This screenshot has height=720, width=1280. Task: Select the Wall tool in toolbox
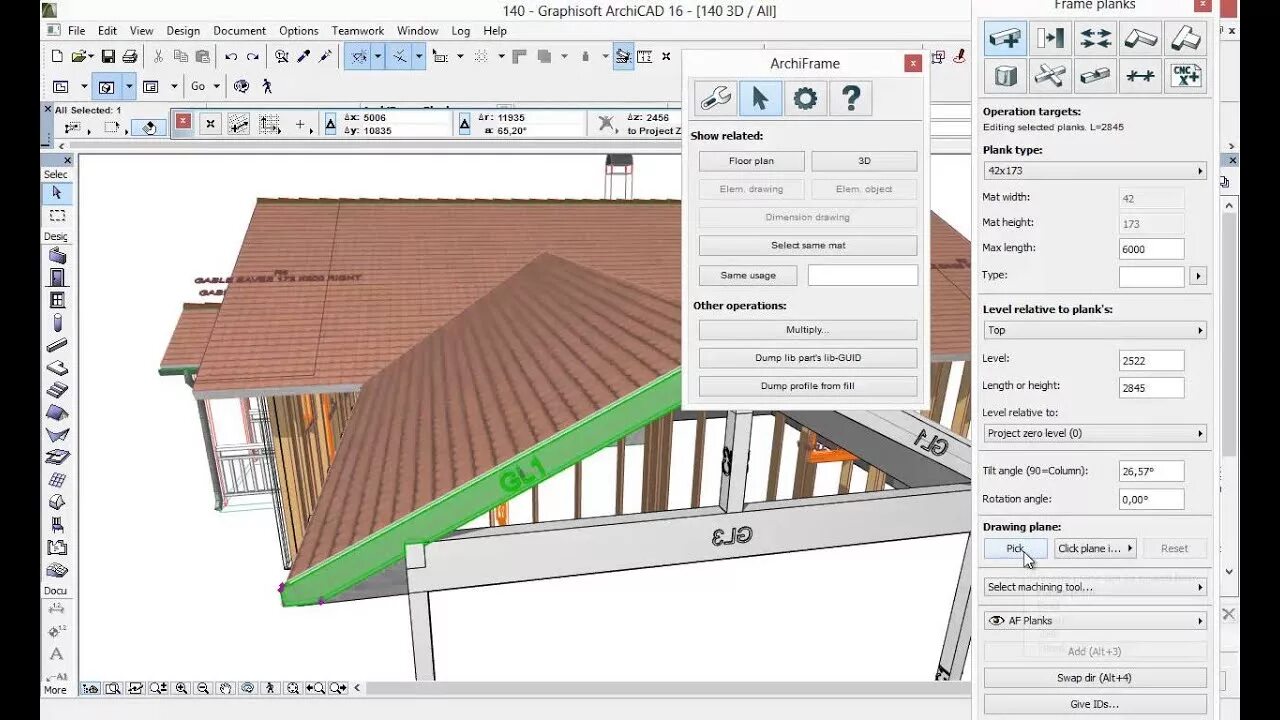point(57,255)
